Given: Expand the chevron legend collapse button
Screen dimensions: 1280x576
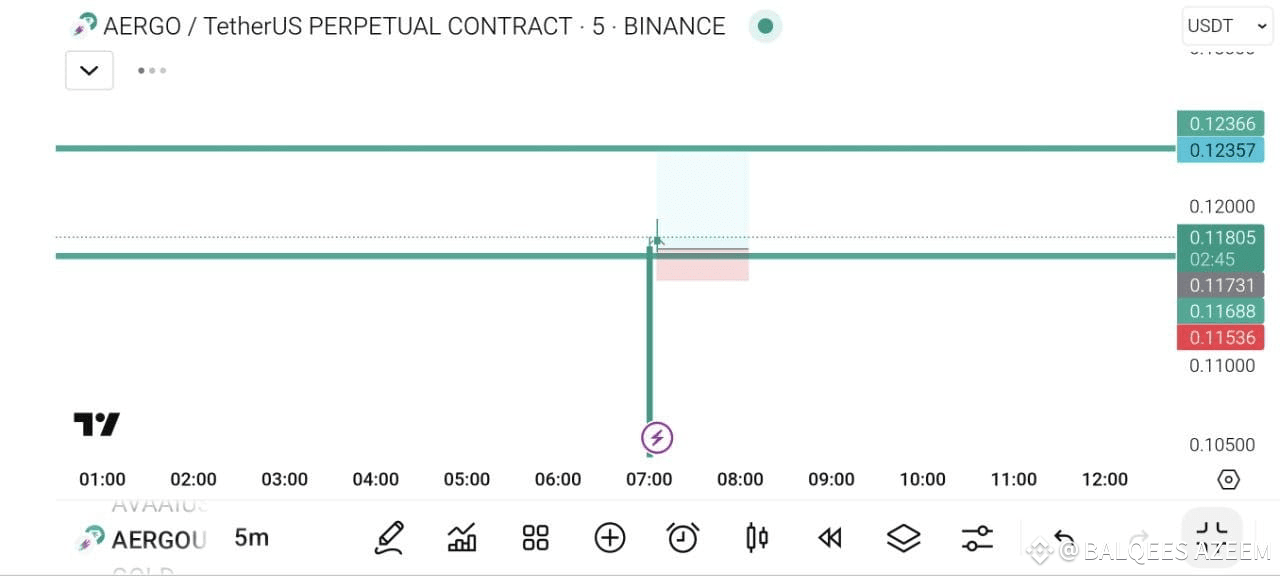Looking at the screenshot, I should pos(89,70).
